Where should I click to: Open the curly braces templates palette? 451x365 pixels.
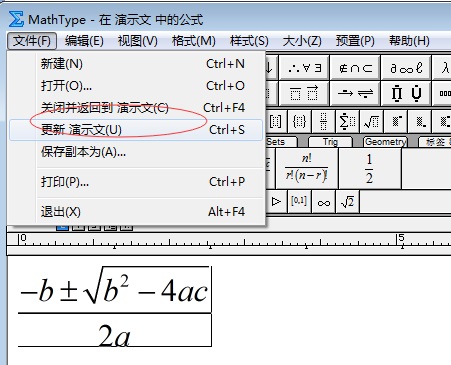pyautogui.click(x=299, y=121)
